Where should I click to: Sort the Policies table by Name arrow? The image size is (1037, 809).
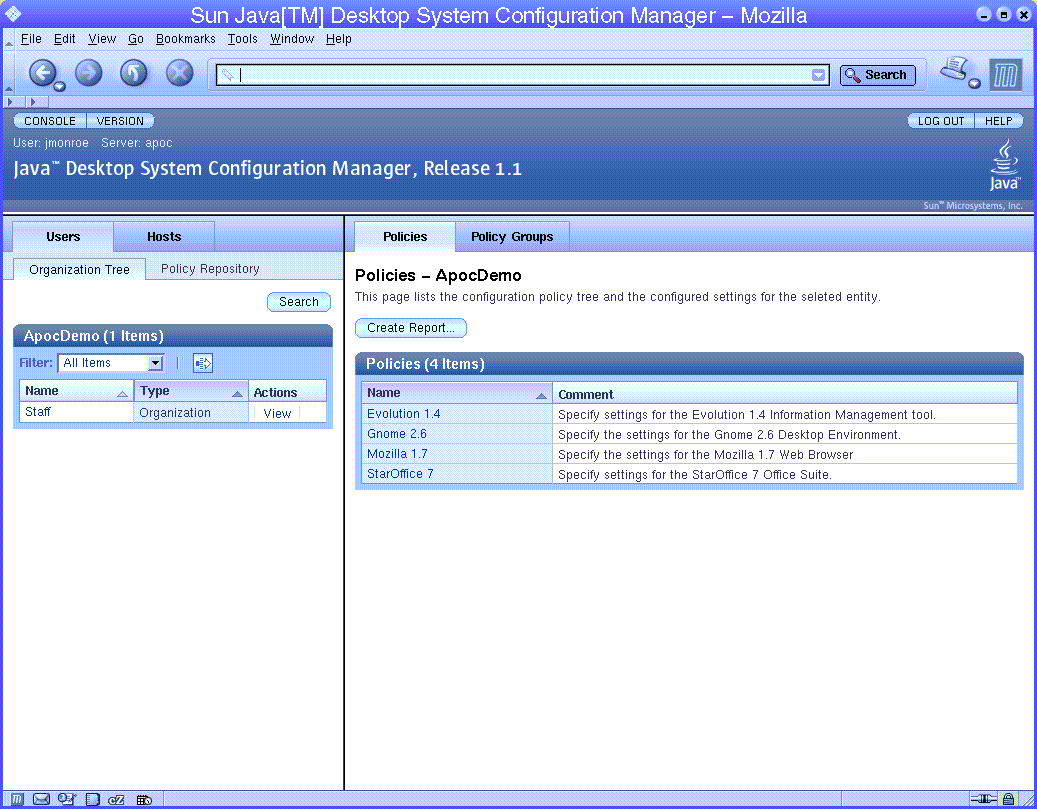(x=541, y=396)
